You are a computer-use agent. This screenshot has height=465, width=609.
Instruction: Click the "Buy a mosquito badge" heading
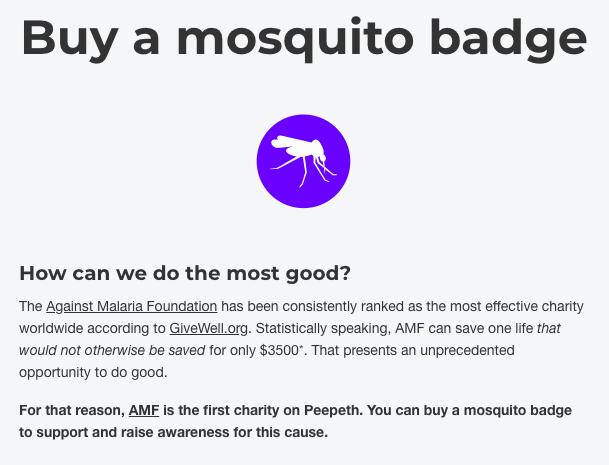pos(303,36)
